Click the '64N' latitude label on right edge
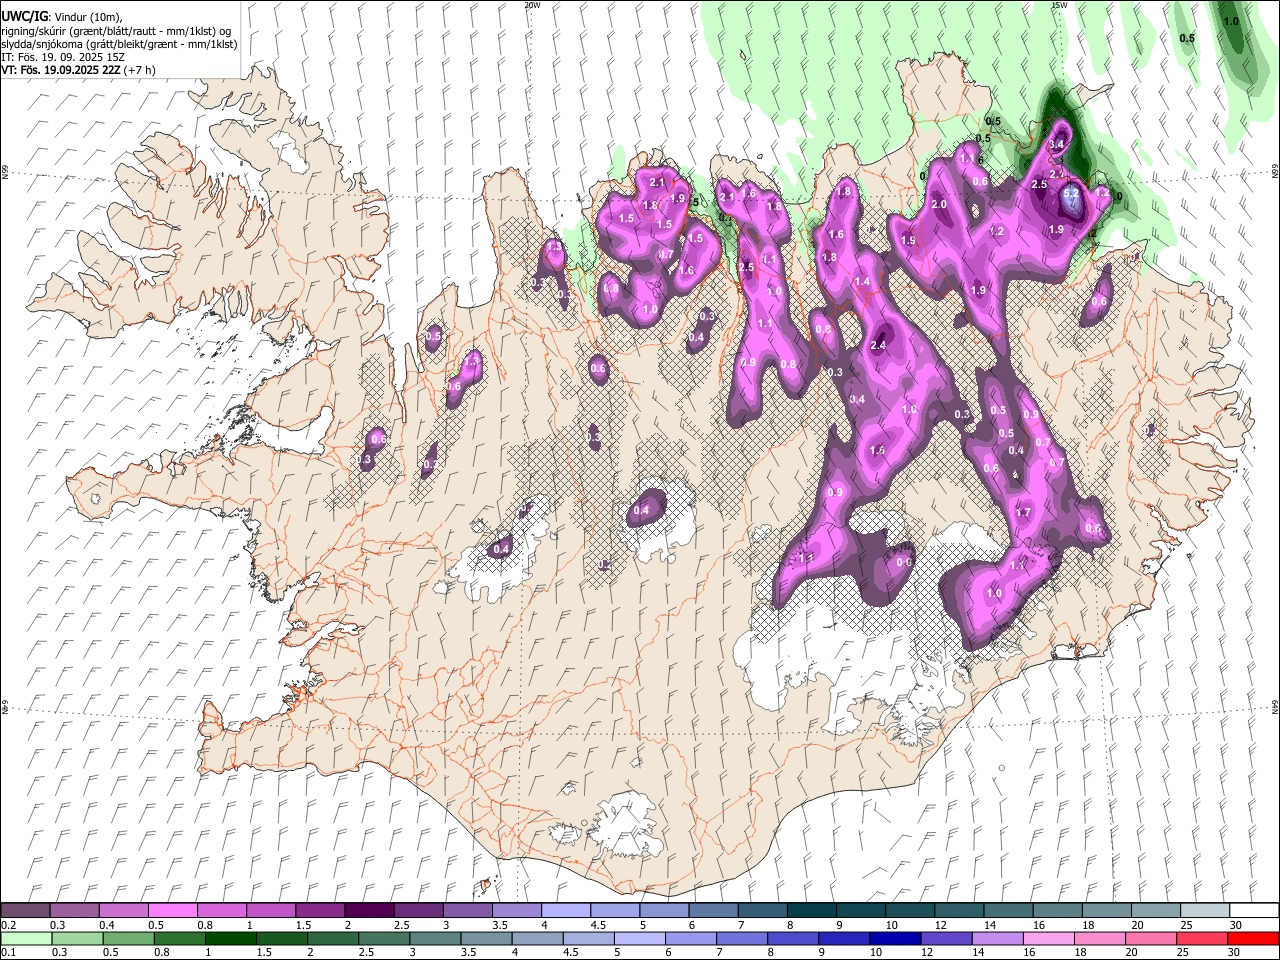The width and height of the screenshot is (1280, 960). click(x=1275, y=706)
